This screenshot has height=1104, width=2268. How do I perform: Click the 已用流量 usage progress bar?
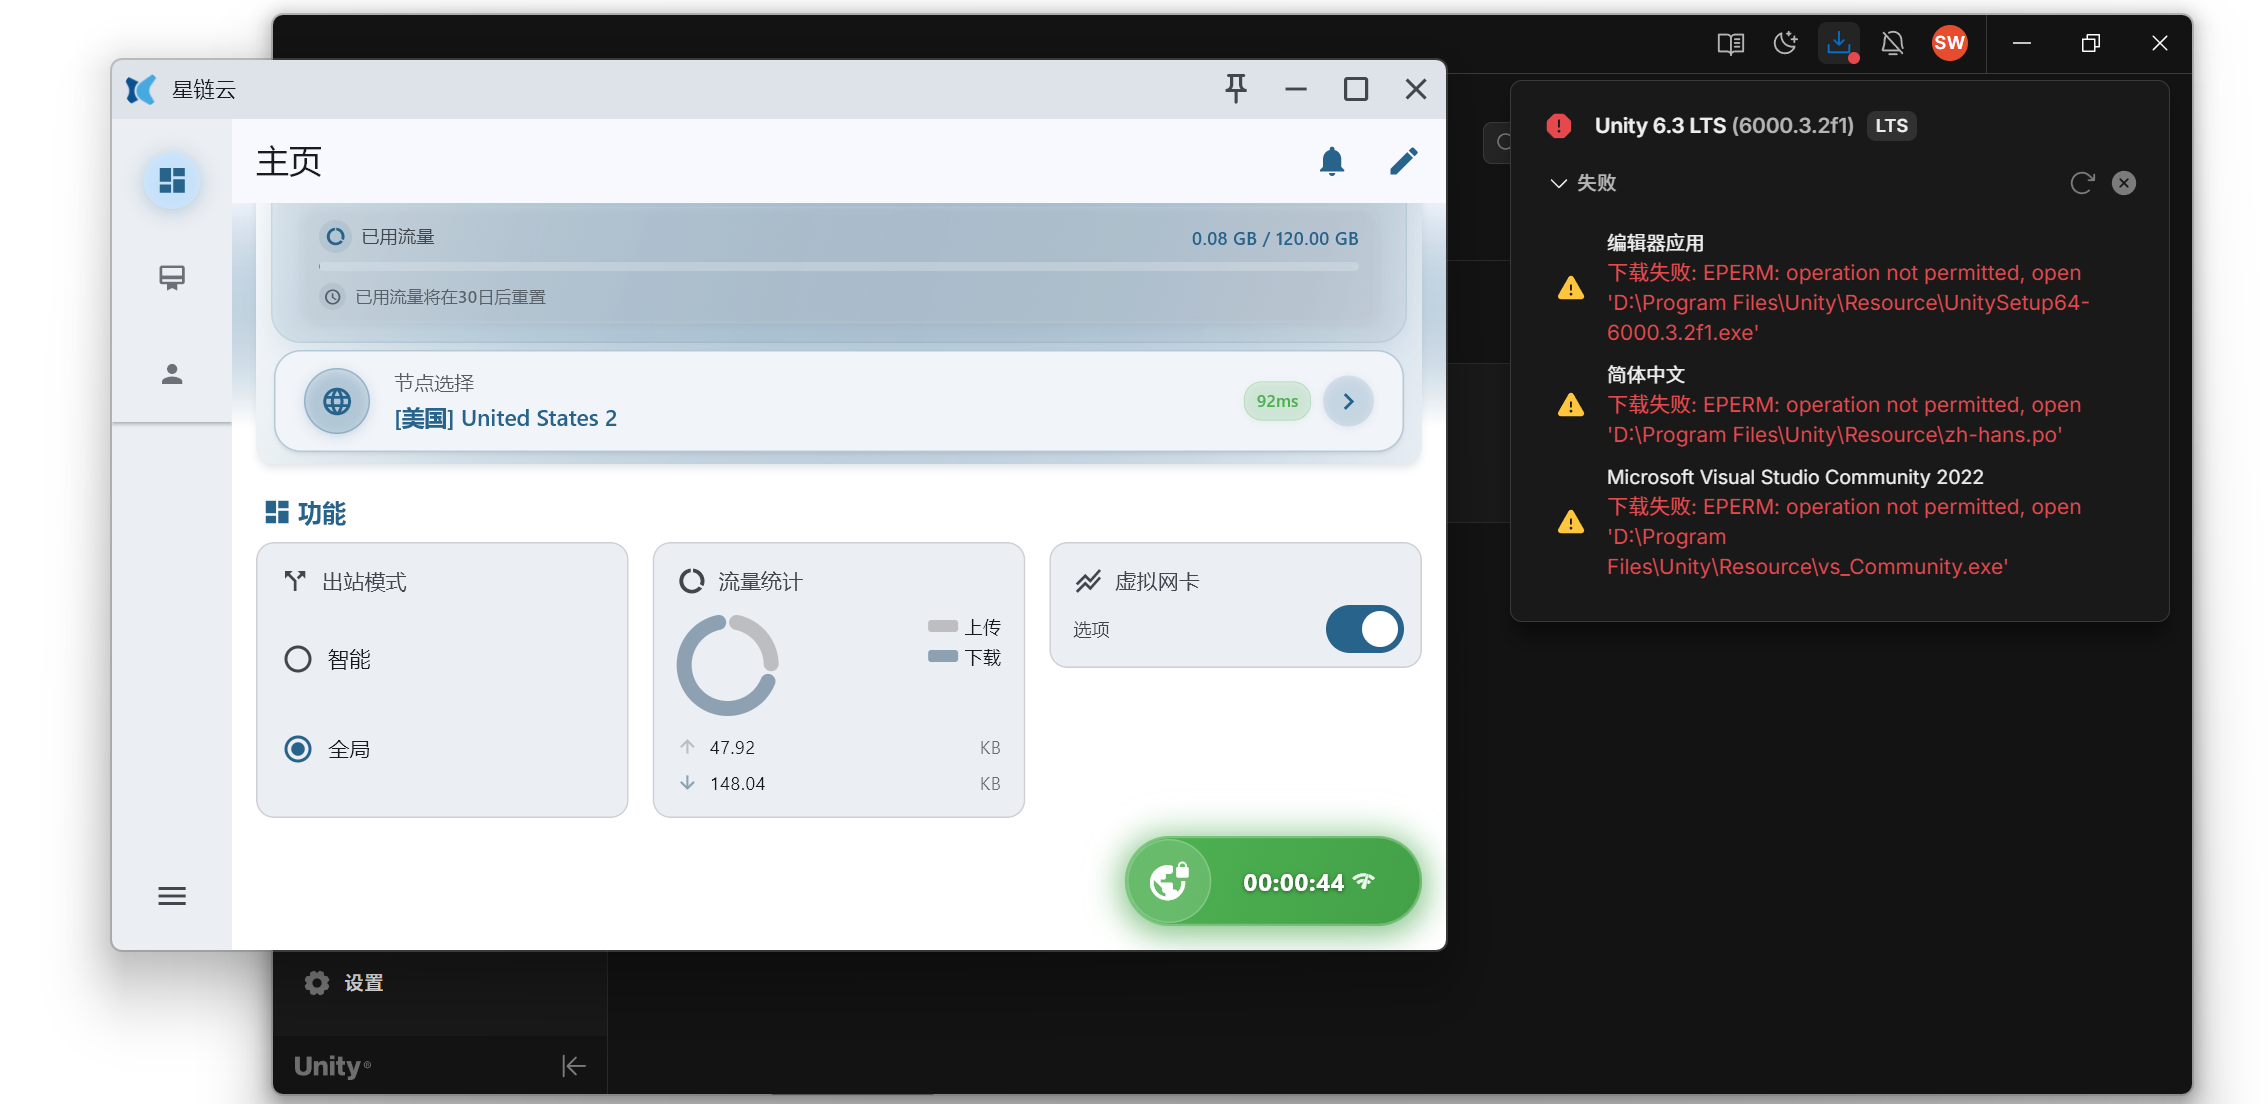click(838, 266)
